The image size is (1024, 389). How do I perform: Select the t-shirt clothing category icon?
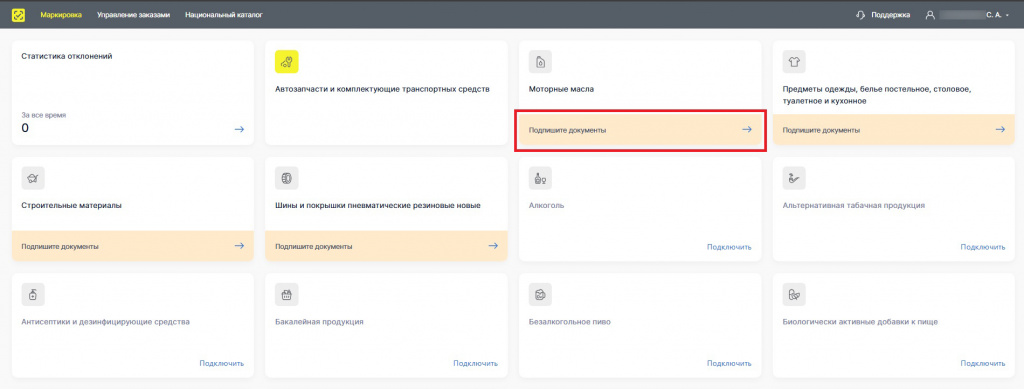point(794,62)
